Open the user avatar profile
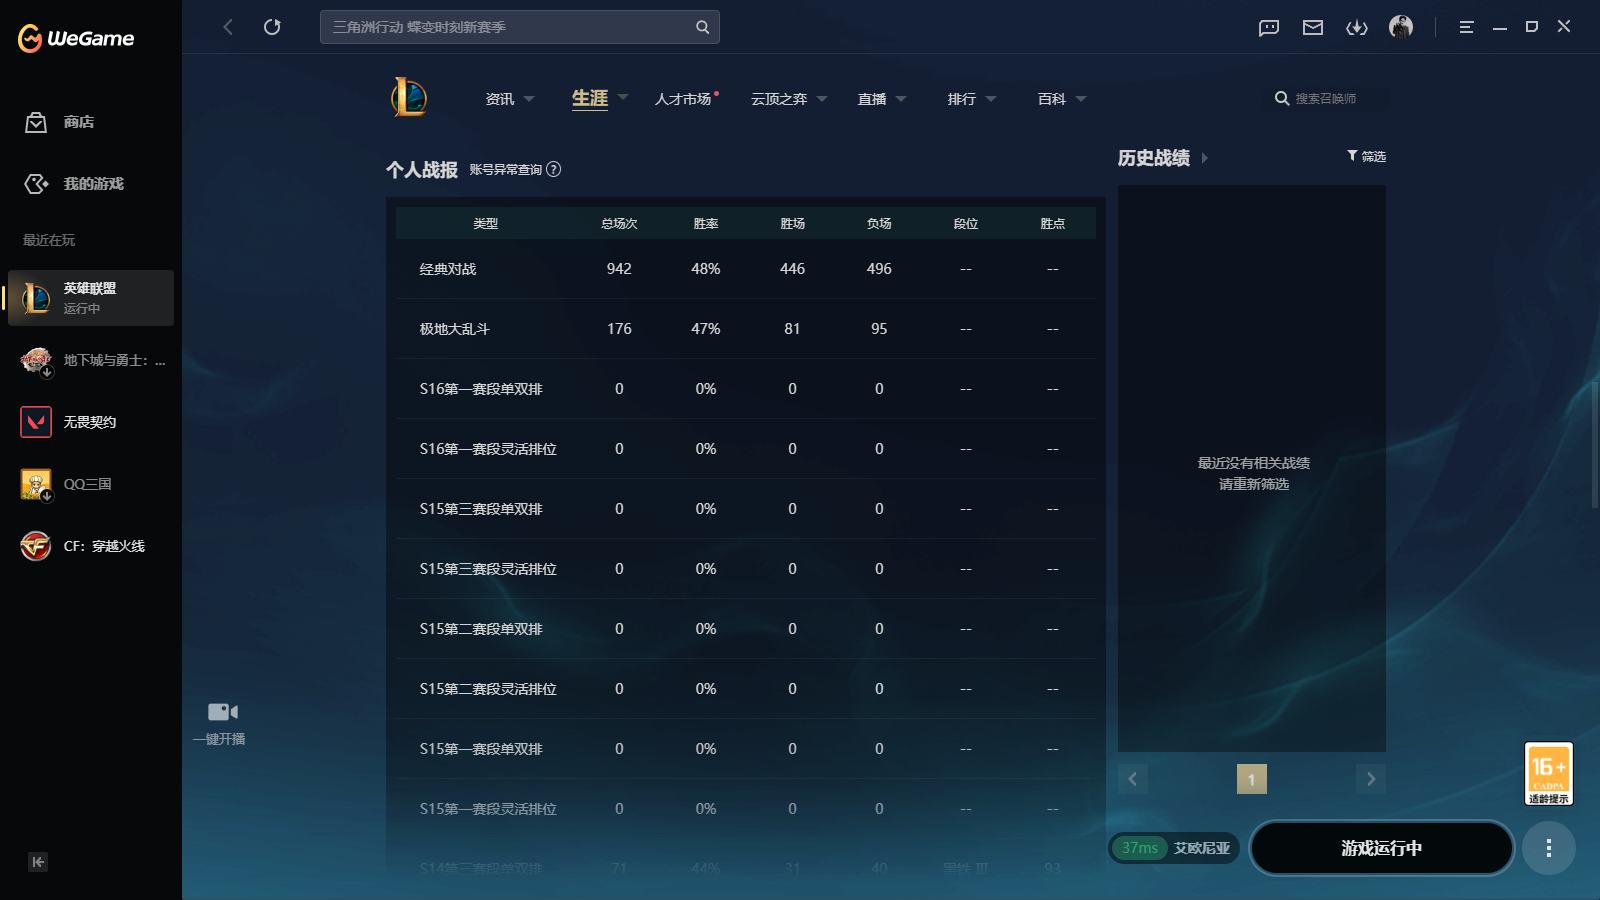1600x900 pixels. pos(1401,27)
